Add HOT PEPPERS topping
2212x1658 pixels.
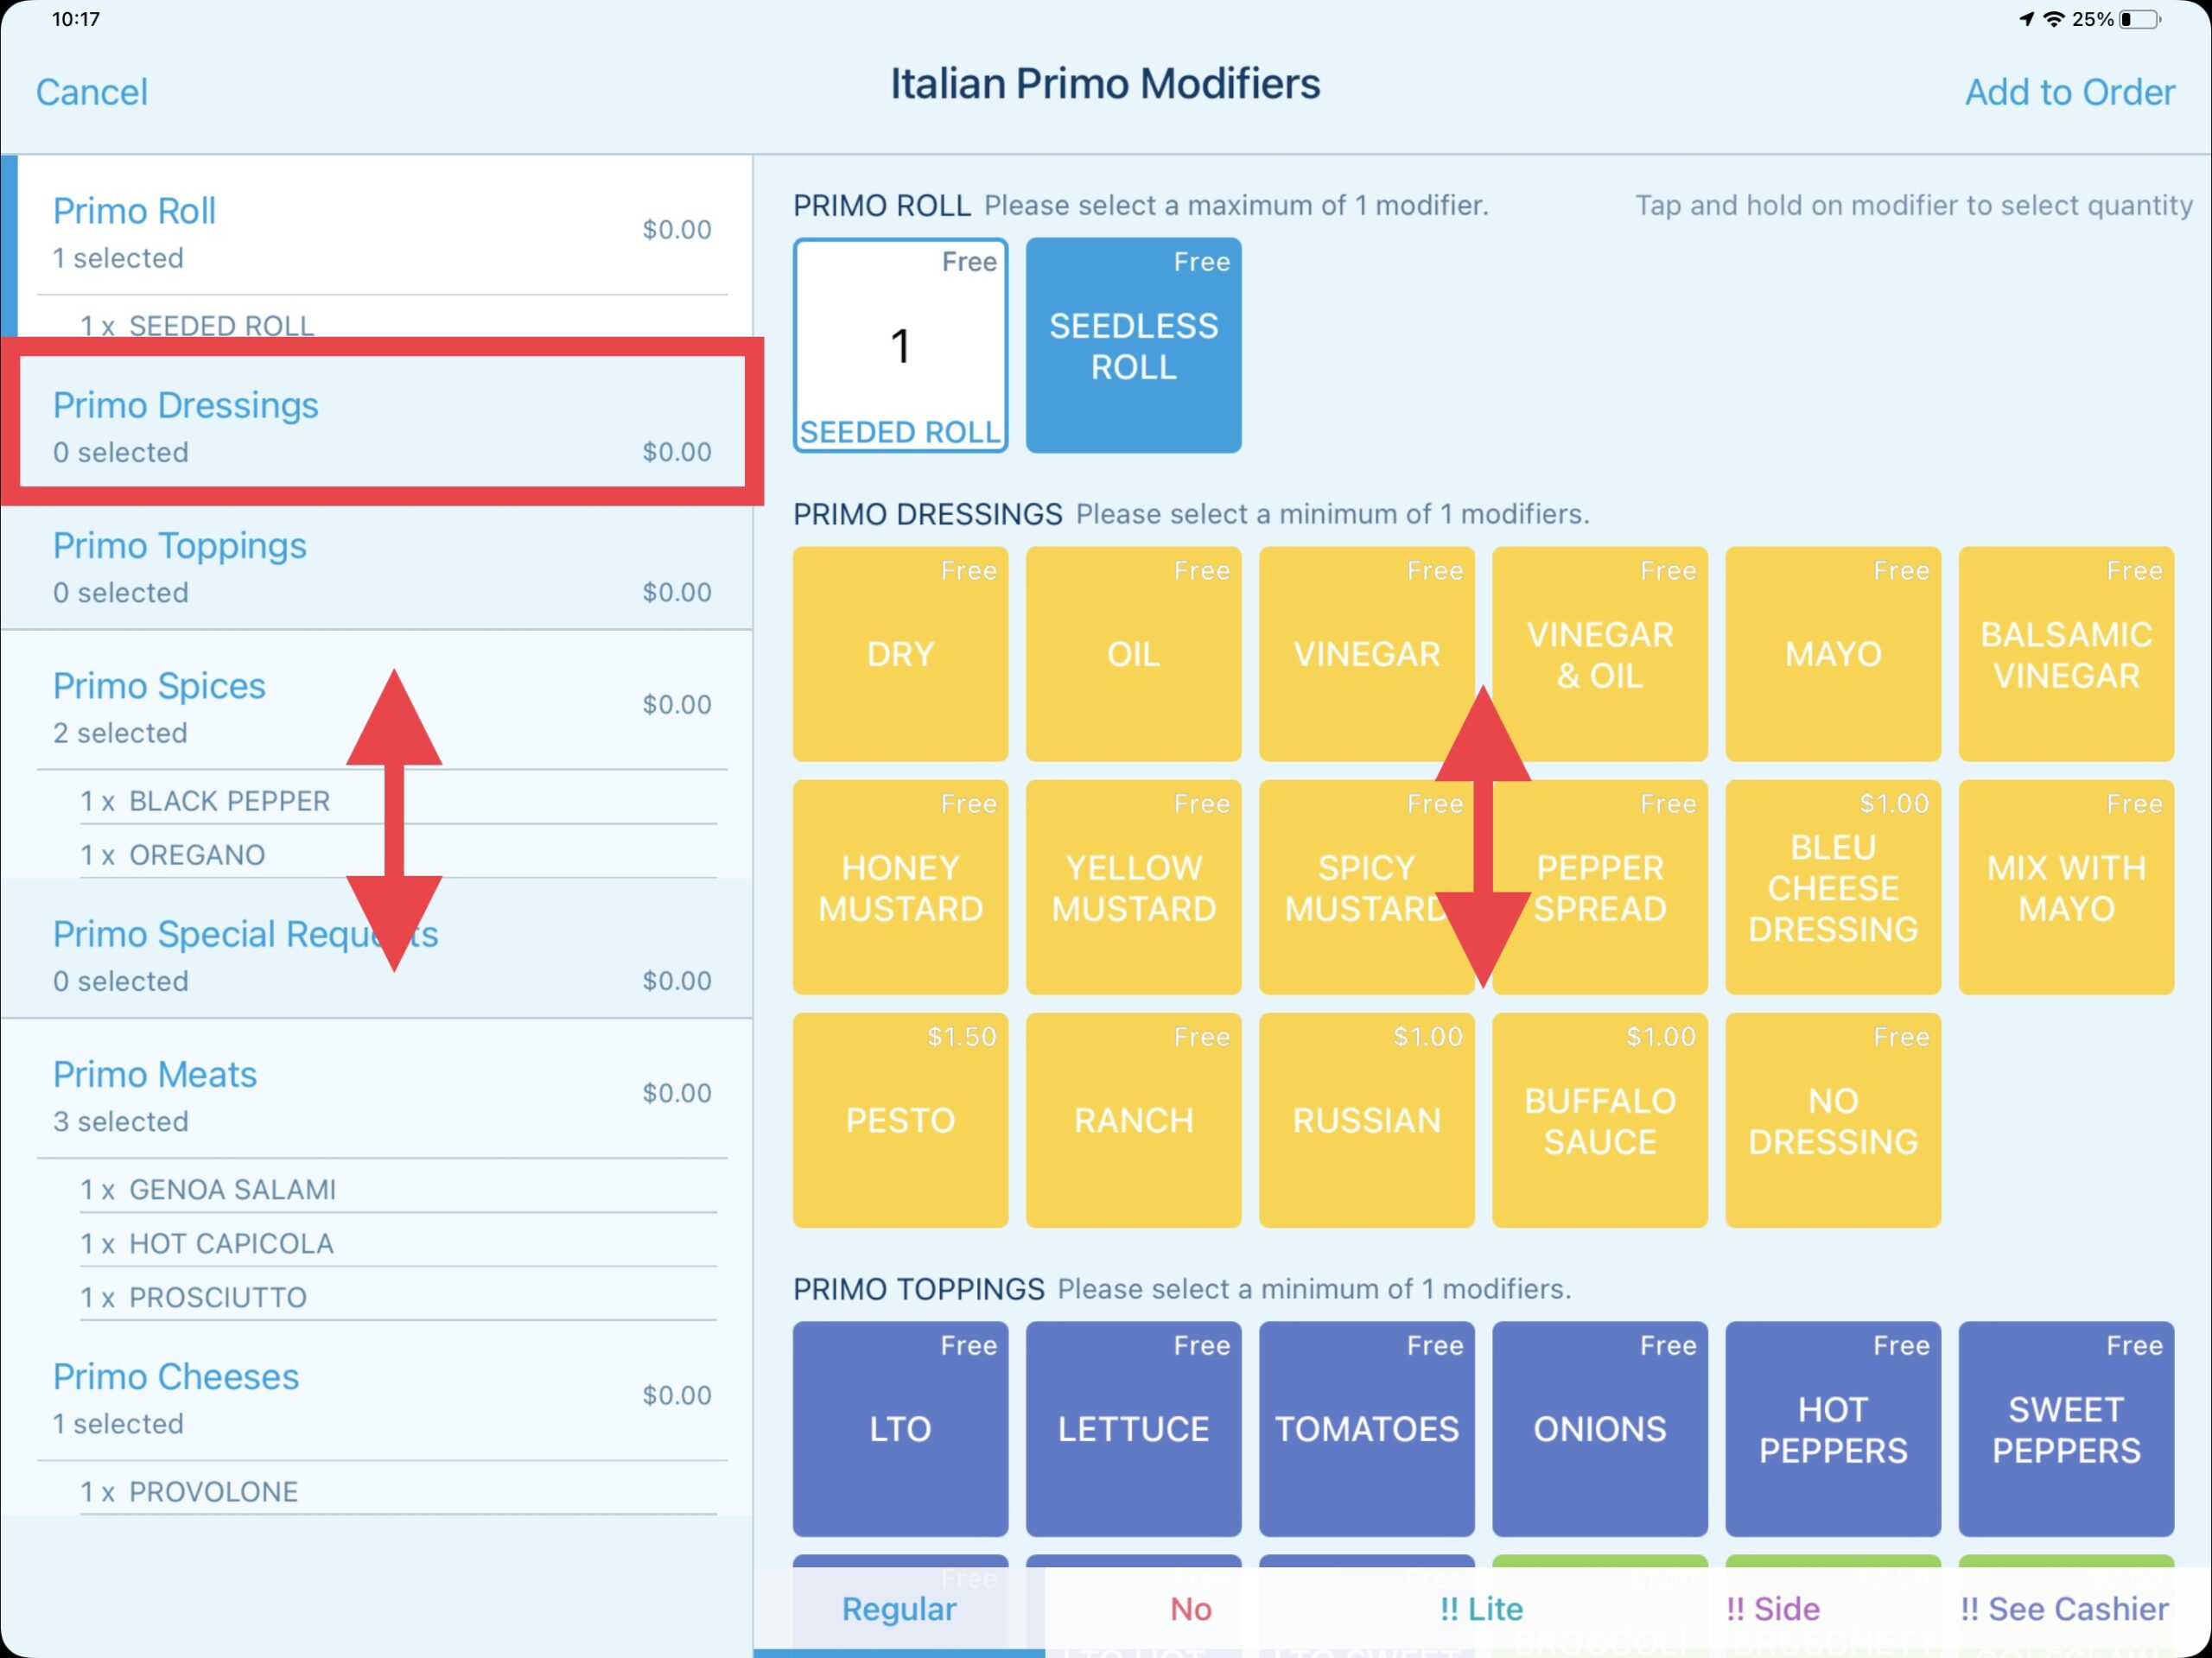tap(1832, 1428)
